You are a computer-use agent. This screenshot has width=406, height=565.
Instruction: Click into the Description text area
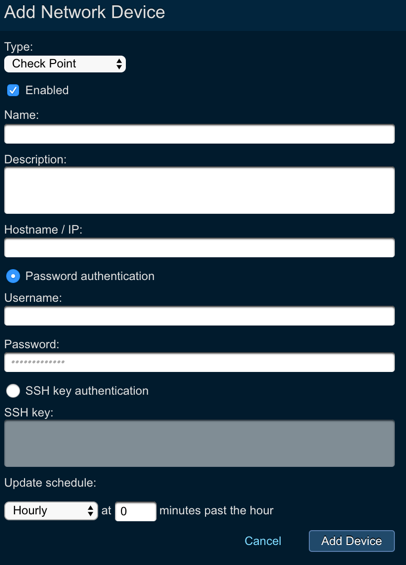[x=199, y=190]
